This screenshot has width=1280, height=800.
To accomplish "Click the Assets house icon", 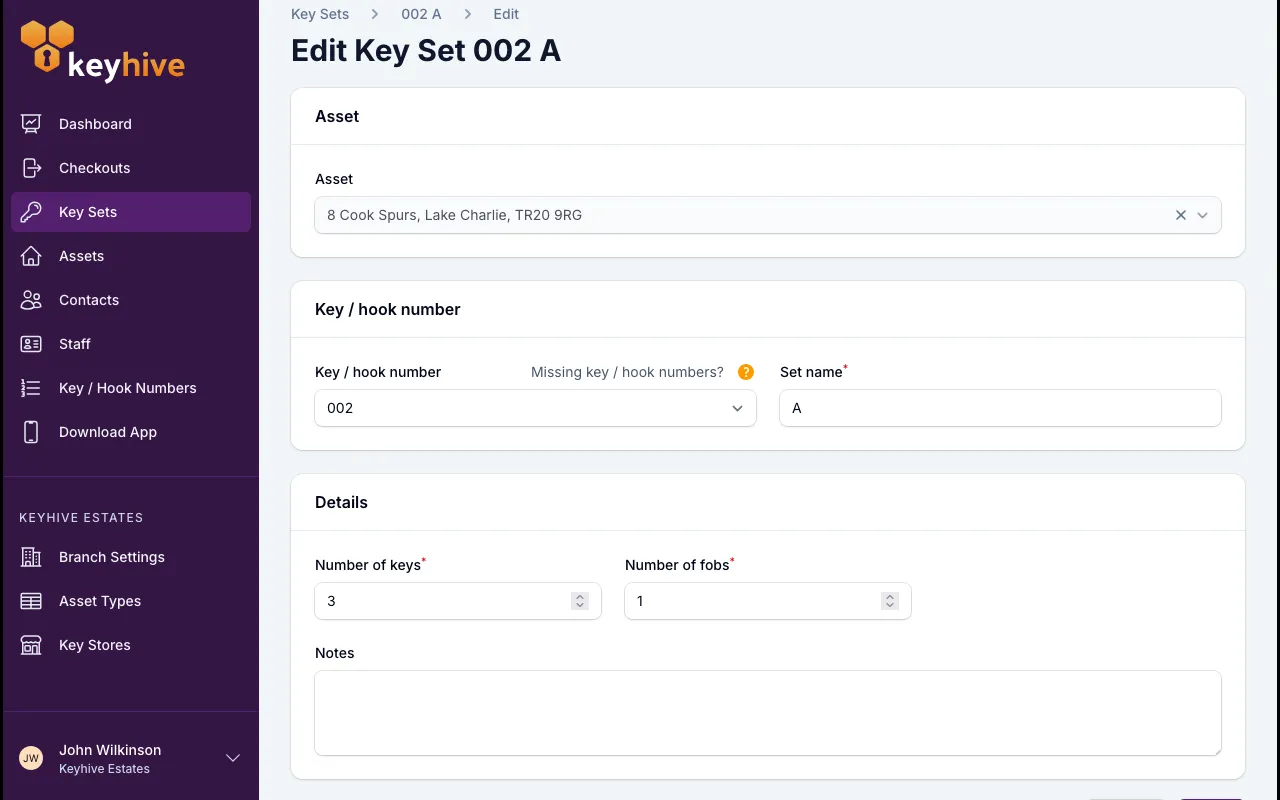I will pos(31,256).
